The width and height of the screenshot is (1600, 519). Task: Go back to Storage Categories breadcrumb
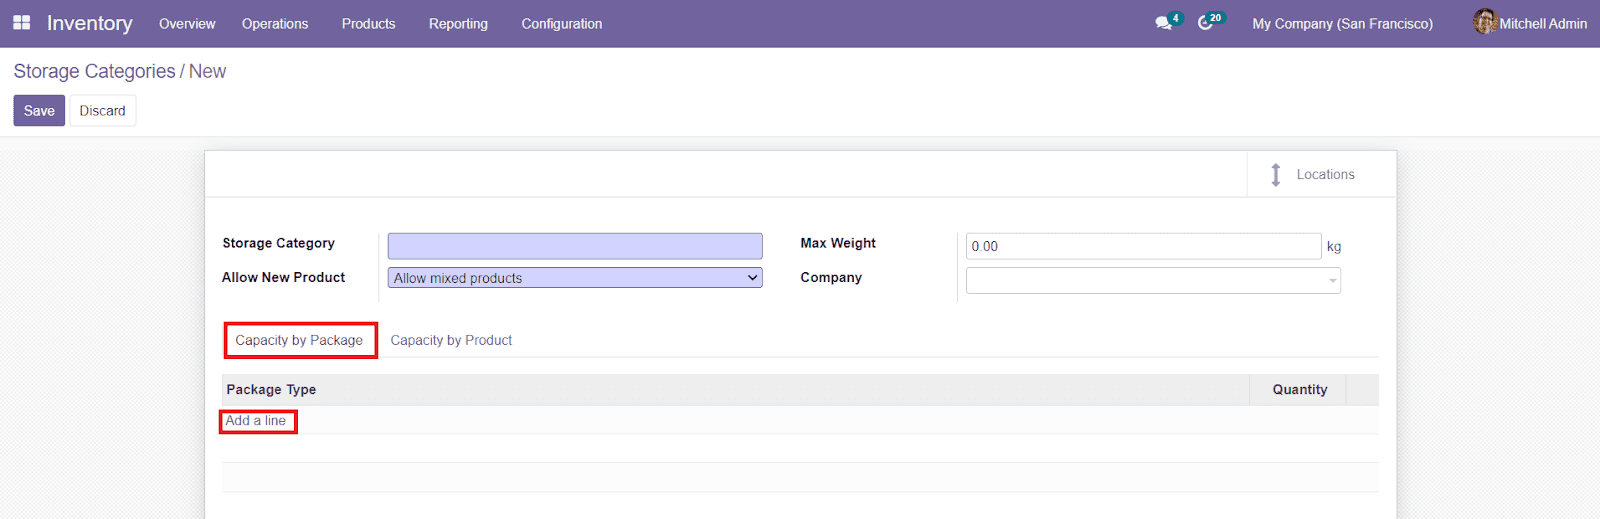[94, 71]
